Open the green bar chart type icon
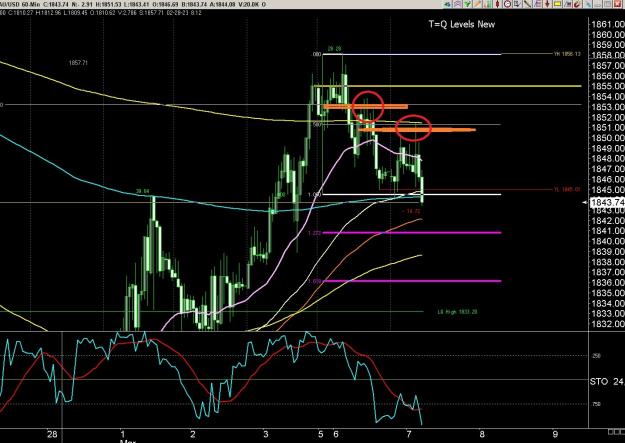Screen dimensions: 625x443 pyautogui.click(x=487, y=4)
